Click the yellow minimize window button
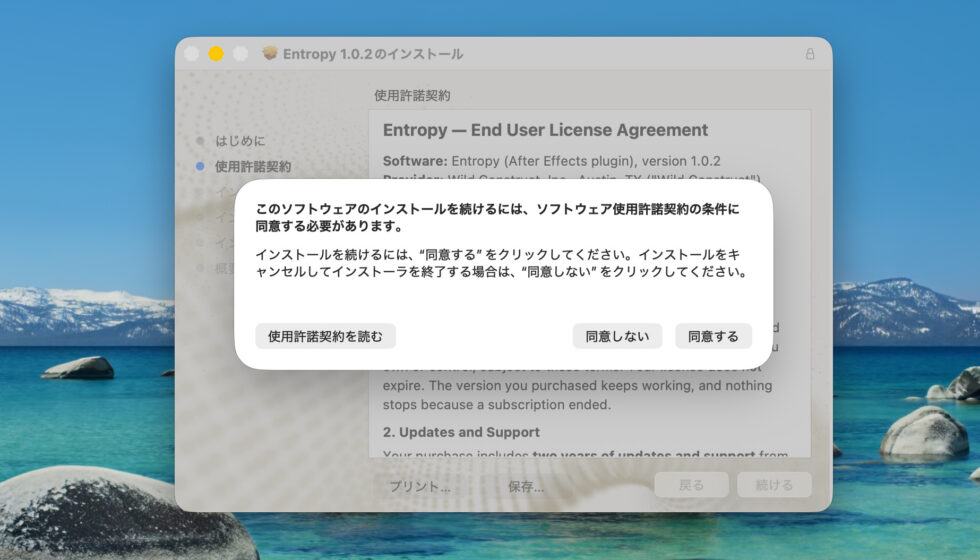 [216, 54]
